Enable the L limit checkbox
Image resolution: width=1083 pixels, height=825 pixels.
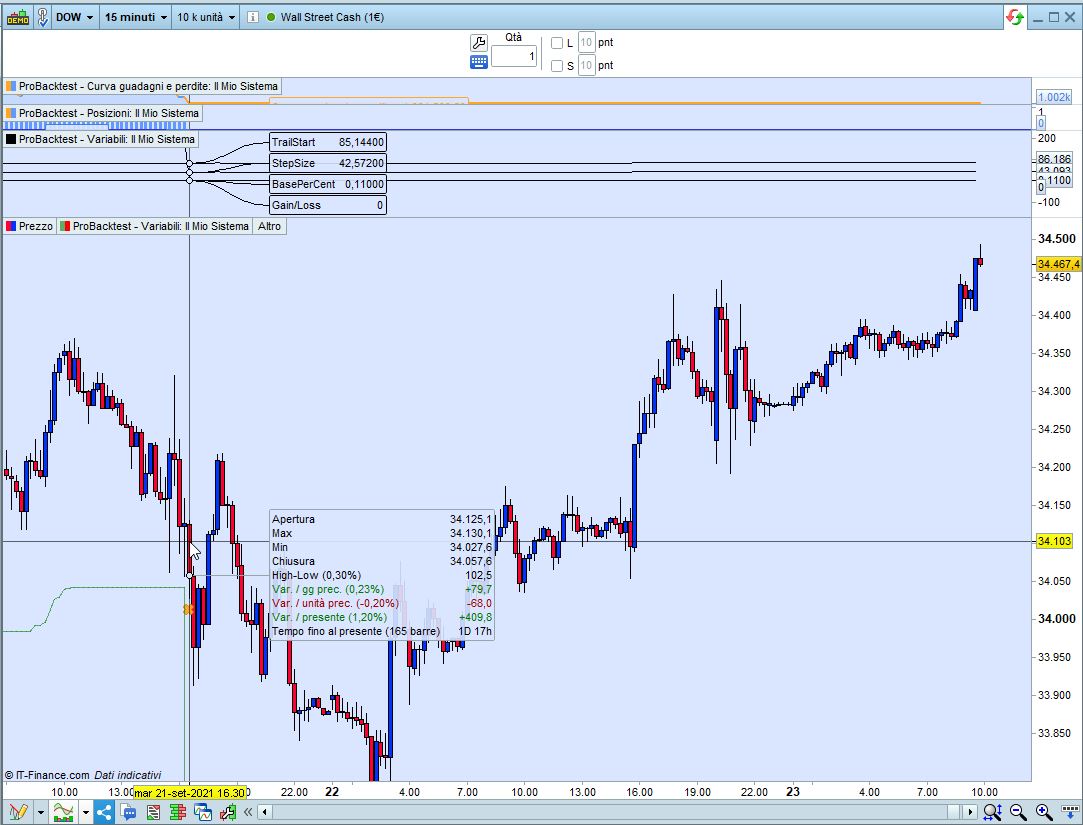[557, 43]
